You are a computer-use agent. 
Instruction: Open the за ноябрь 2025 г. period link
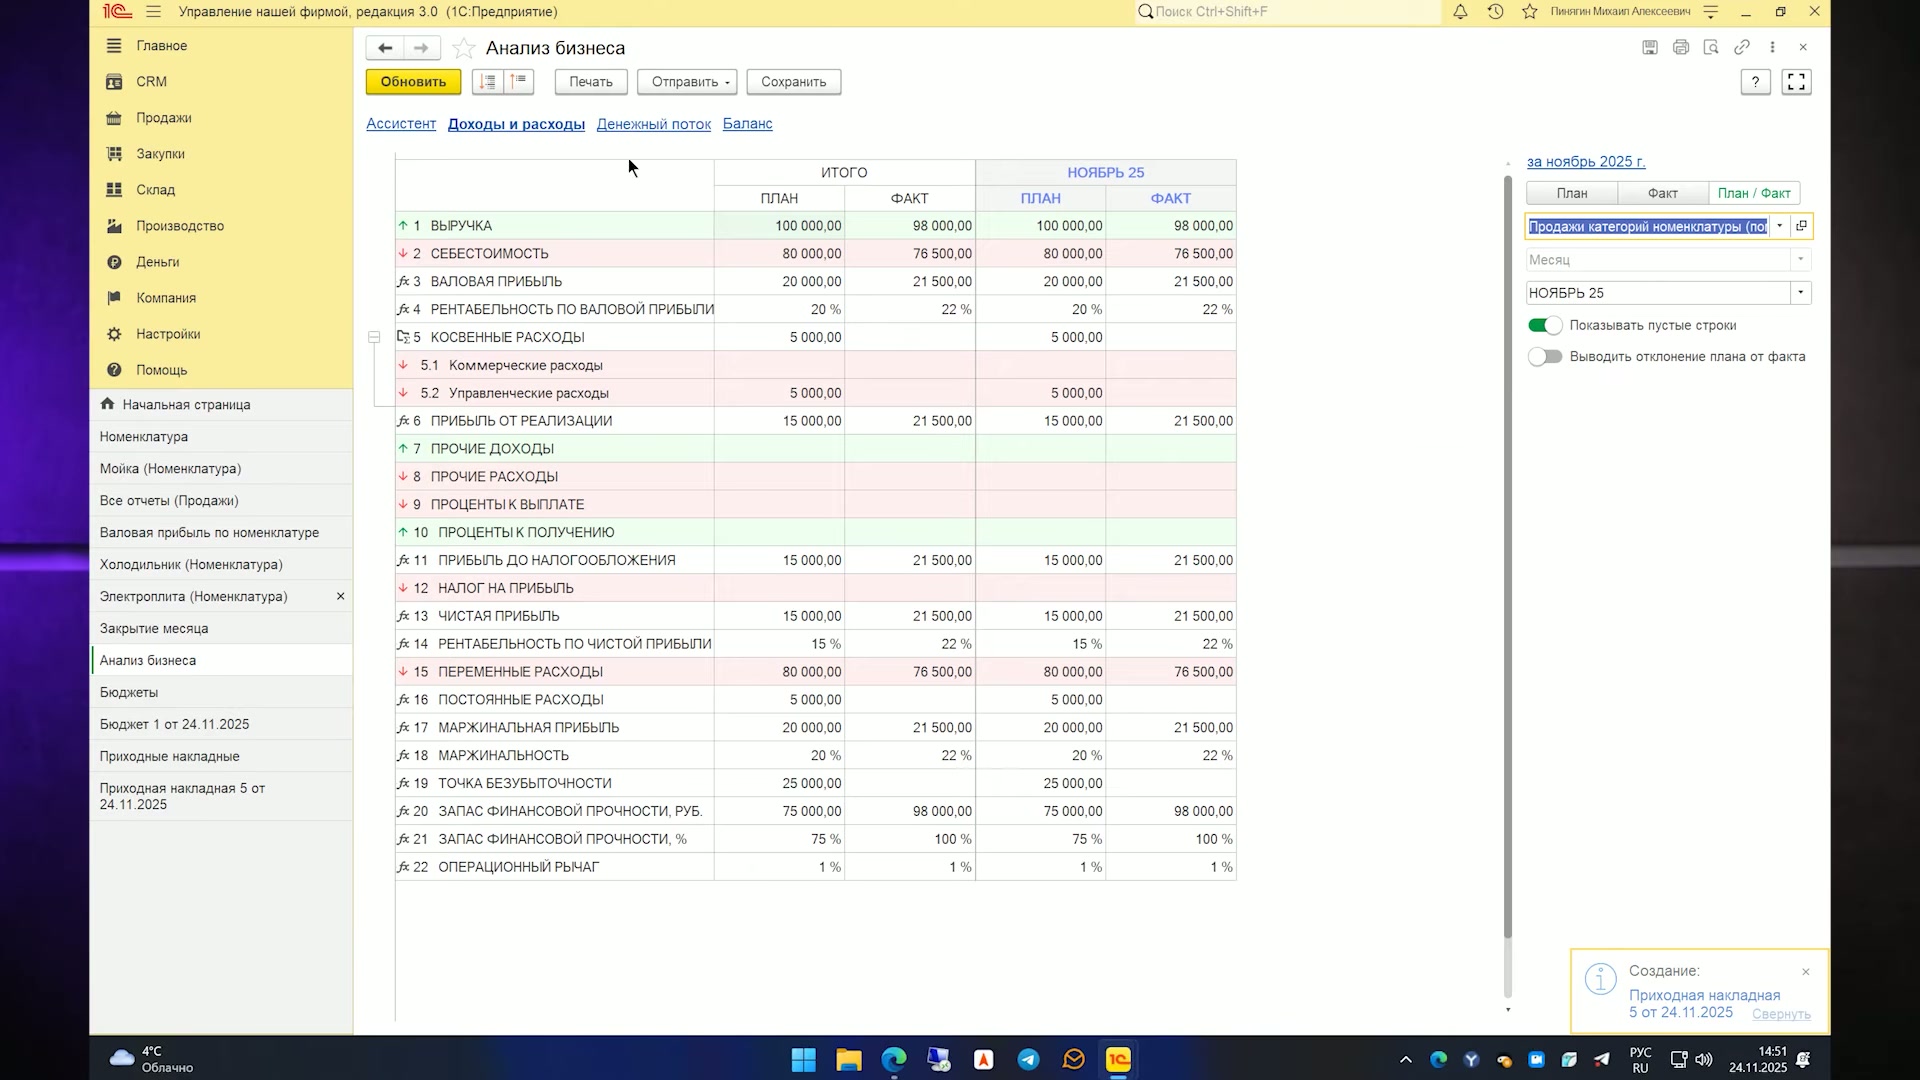[x=1586, y=162]
